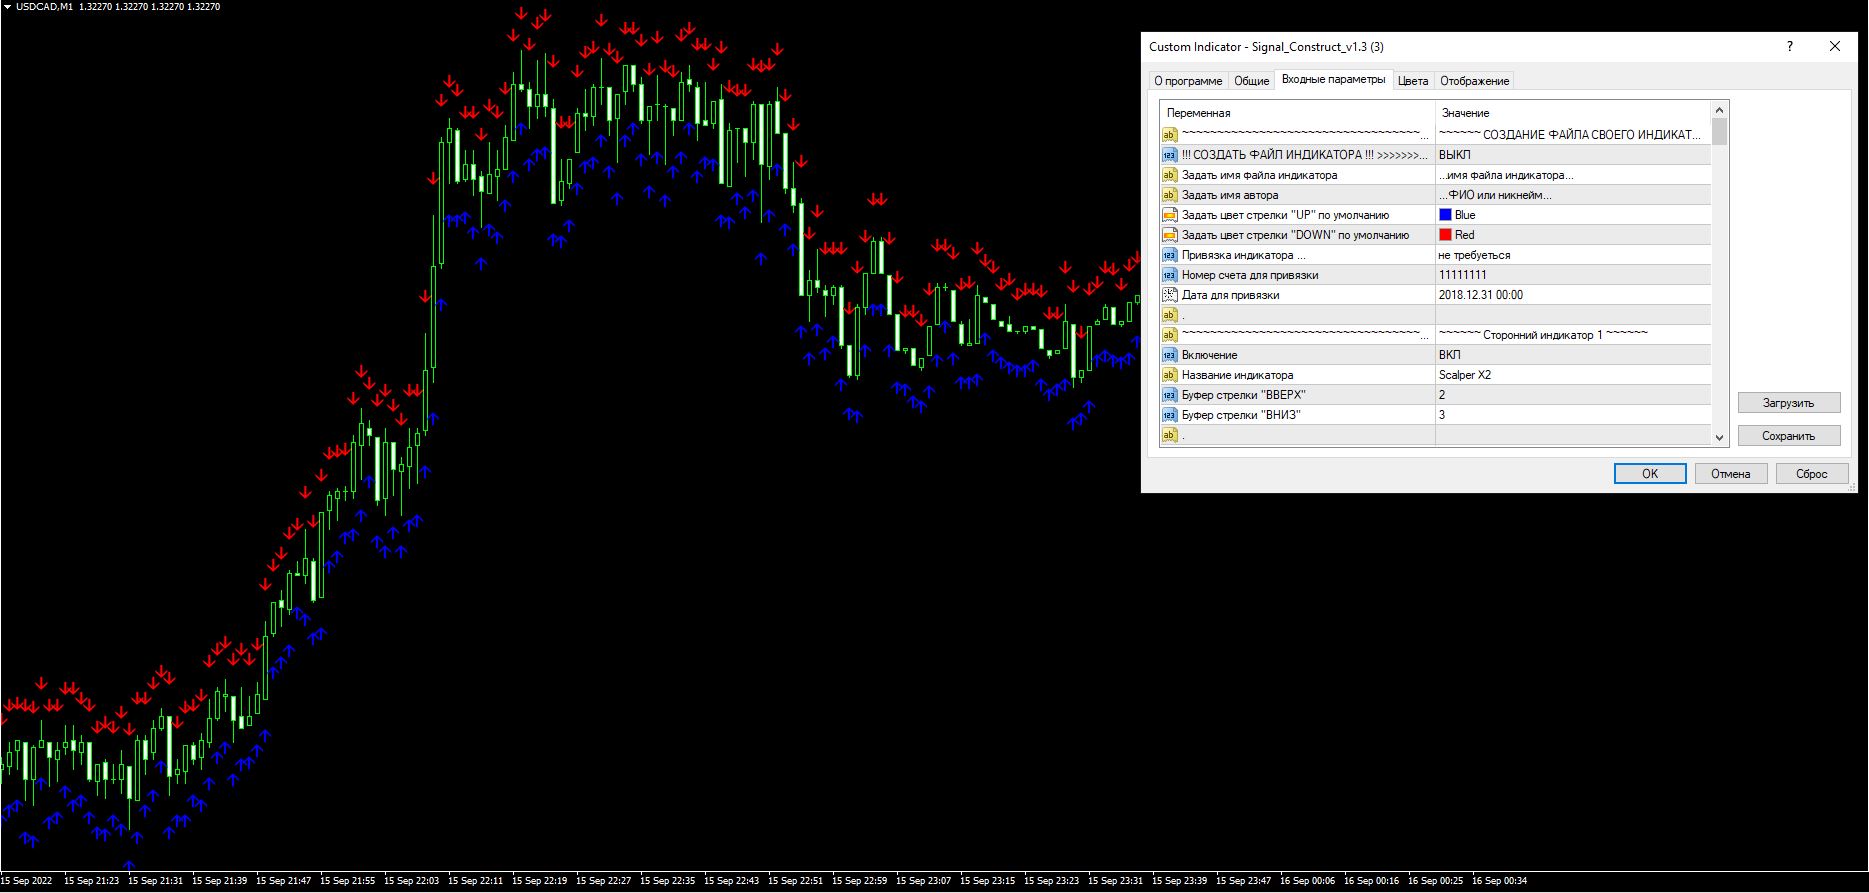Image resolution: width=1869 pixels, height=893 pixels.
Task: Click the Задать имя автора label
Action: click(1230, 195)
